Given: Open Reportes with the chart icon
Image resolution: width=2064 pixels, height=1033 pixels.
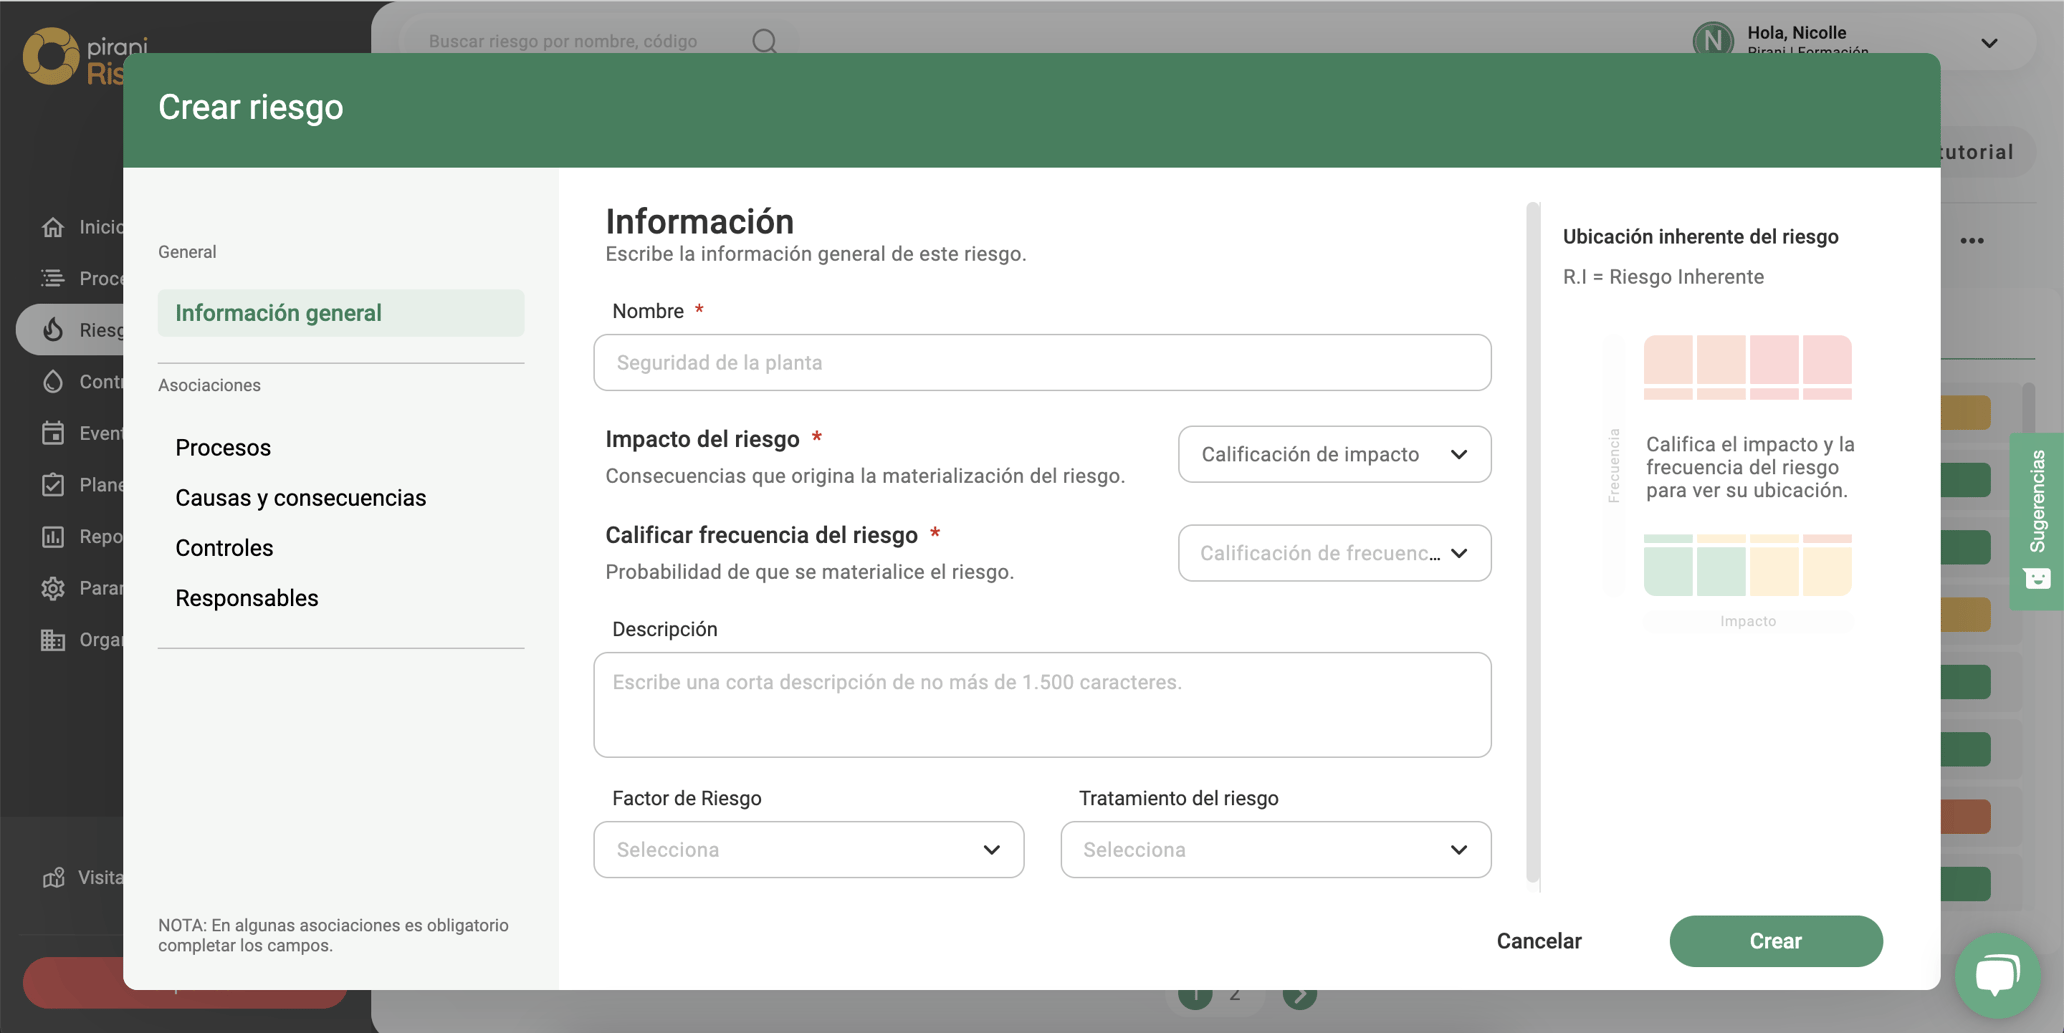Looking at the screenshot, I should pos(54,536).
